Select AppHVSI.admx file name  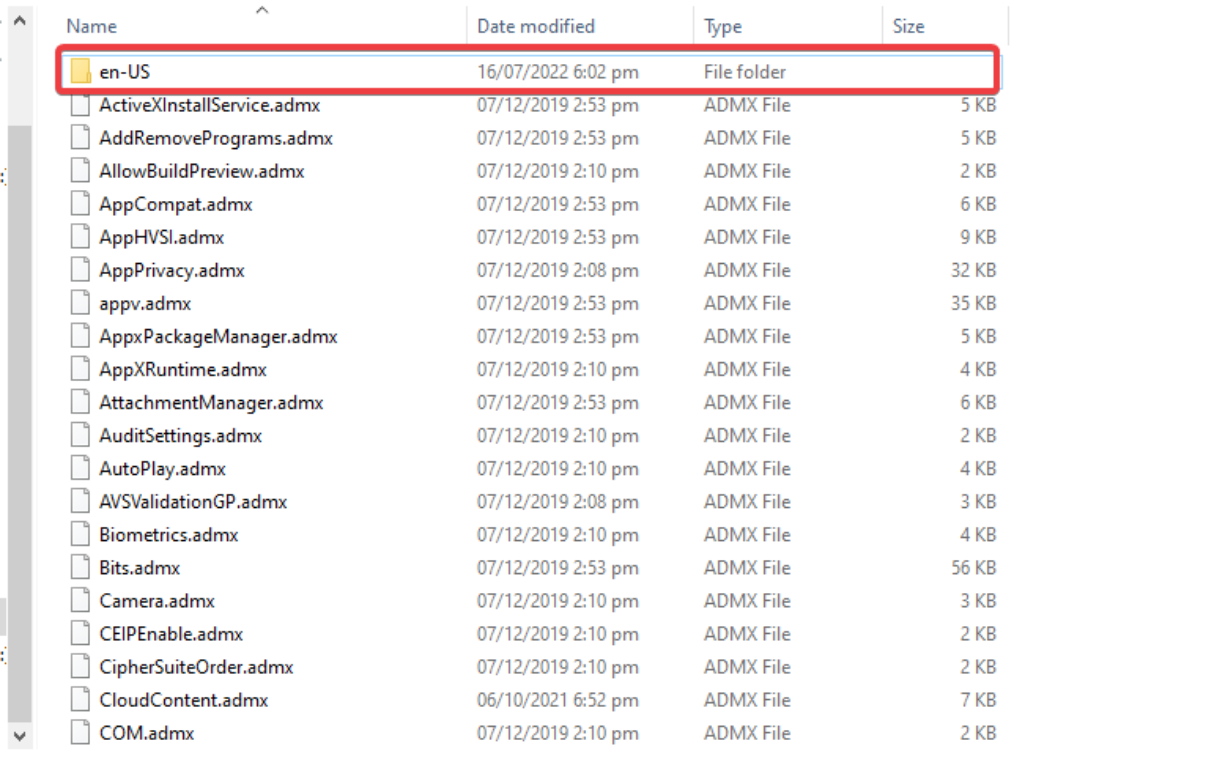(x=161, y=237)
